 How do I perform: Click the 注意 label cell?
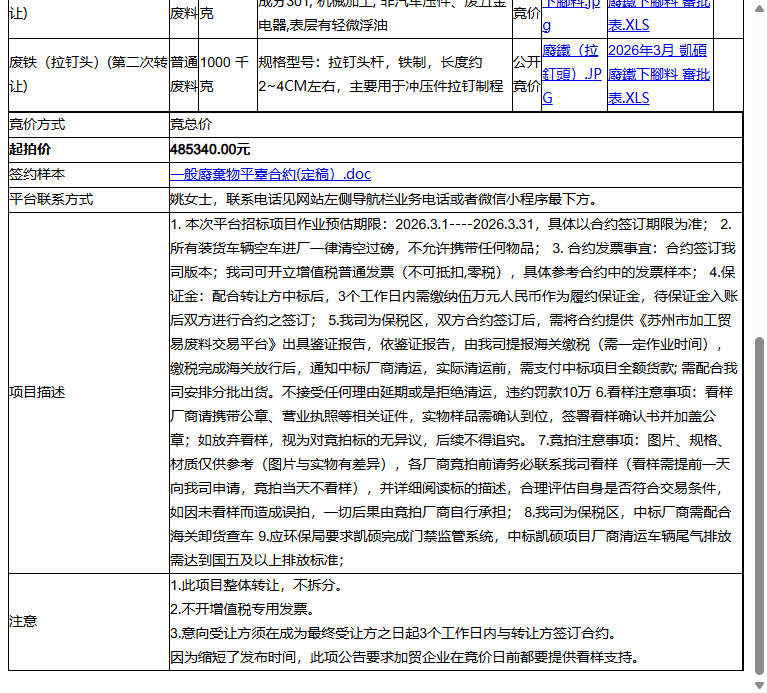pyautogui.click(x=89, y=622)
